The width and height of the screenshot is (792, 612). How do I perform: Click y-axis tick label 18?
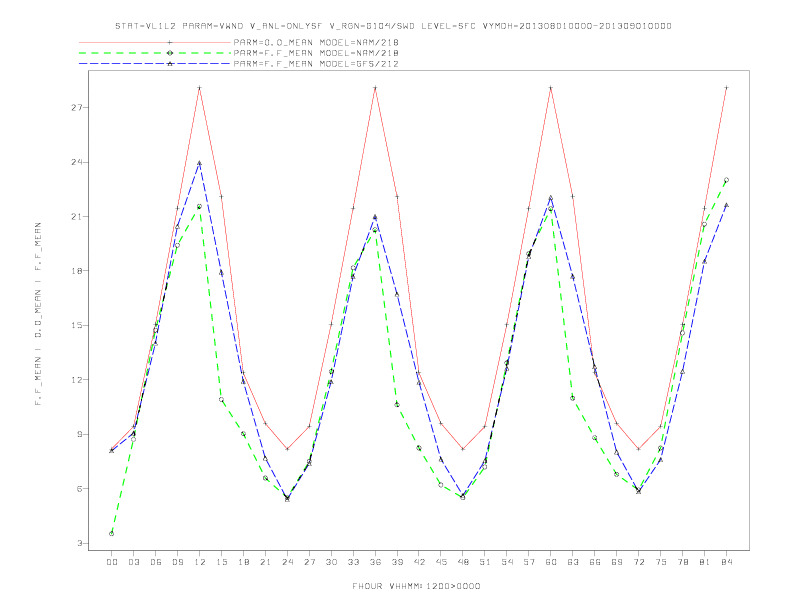[77, 271]
